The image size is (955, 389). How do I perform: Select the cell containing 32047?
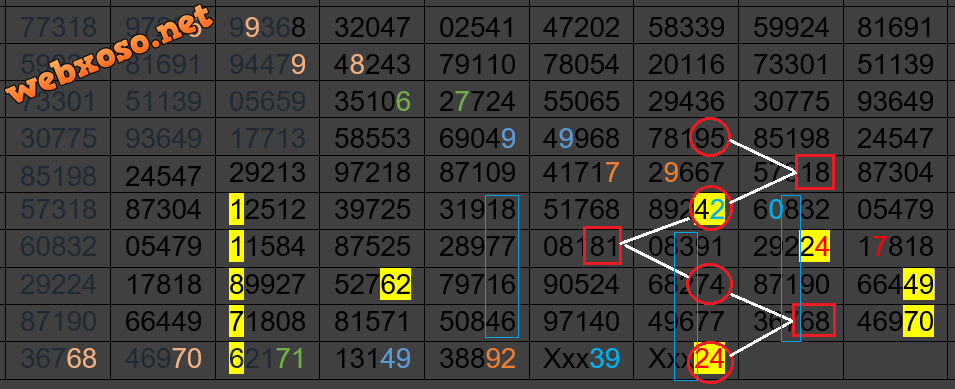372,26
